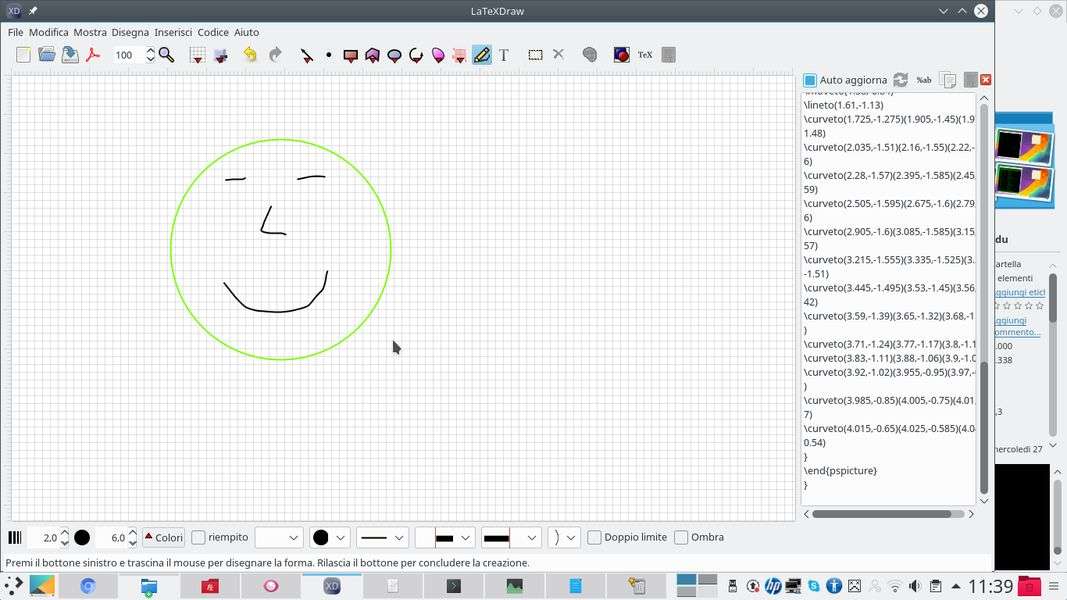Click the black line color swatch

[x=82, y=537]
